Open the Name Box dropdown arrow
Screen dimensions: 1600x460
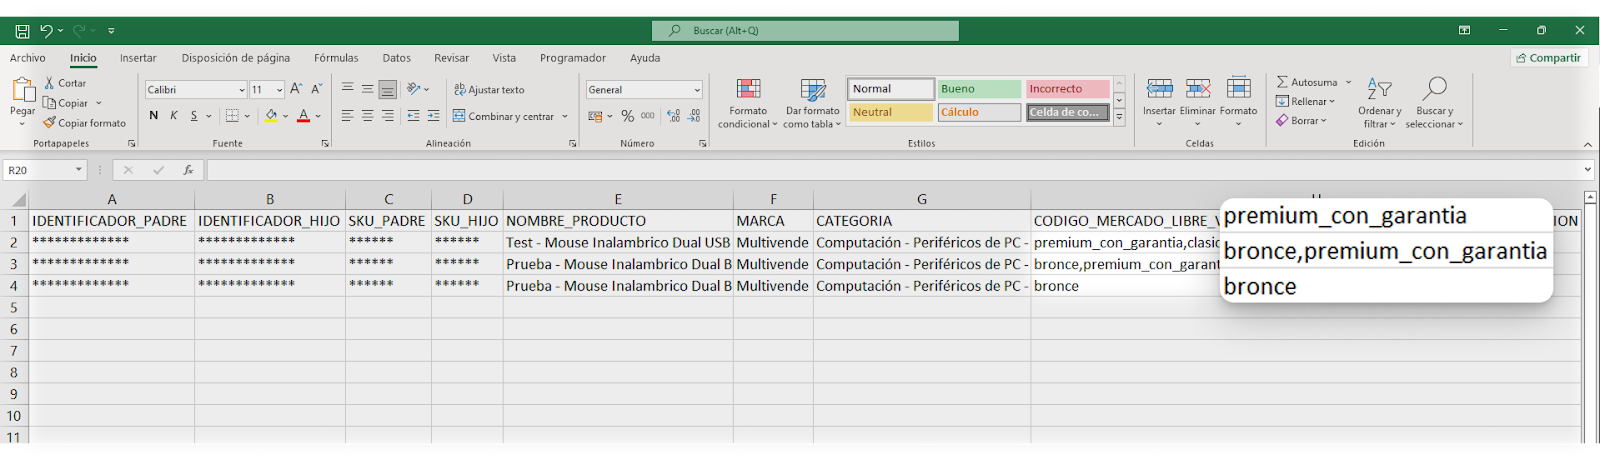tap(79, 170)
